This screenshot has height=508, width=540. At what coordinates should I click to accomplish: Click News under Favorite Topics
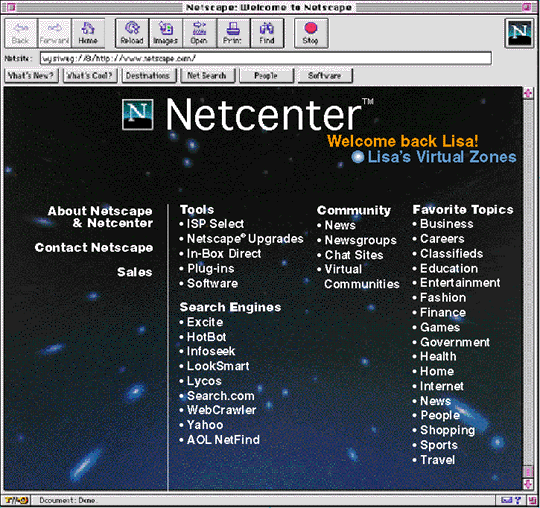[x=435, y=401]
